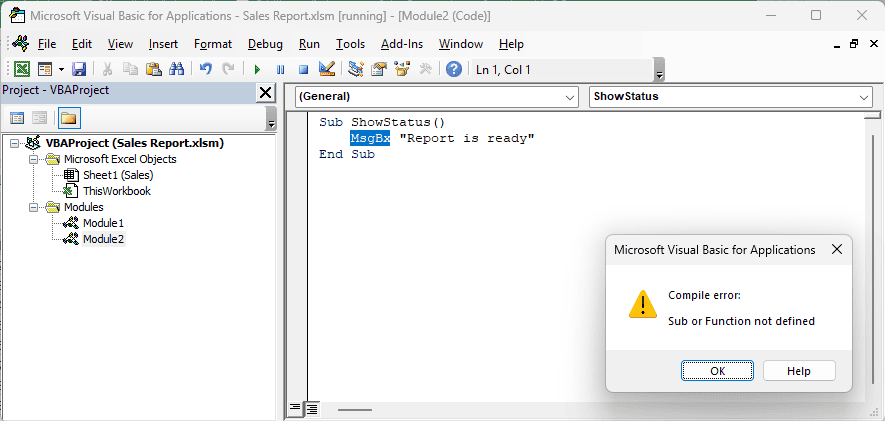The height and width of the screenshot is (421, 885).
Task: Open the (General) object dropdown
Action: pyautogui.click(x=437, y=97)
